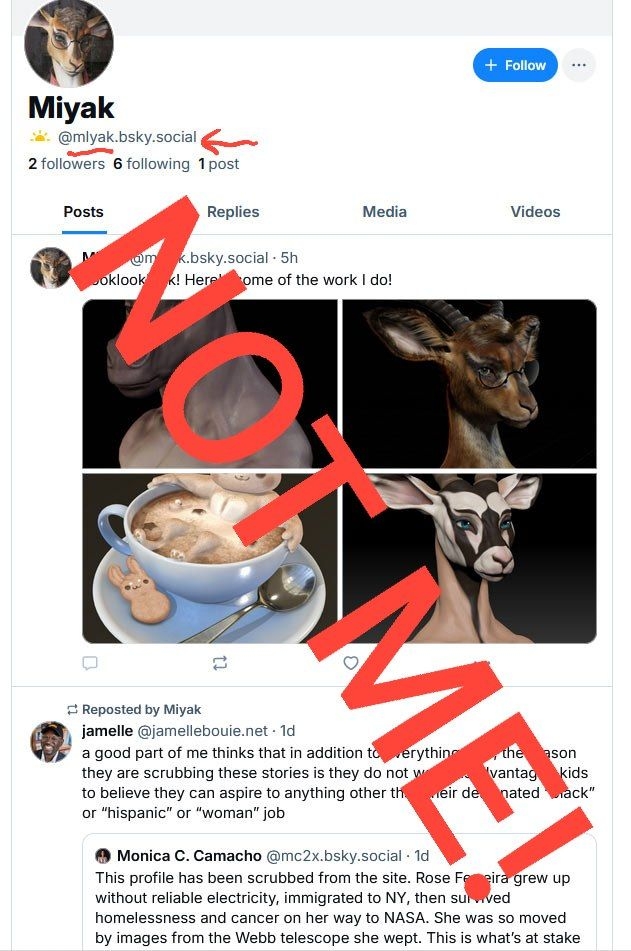Open the coffee cup artwork image
This screenshot has width=631, height=951.
pos(210,558)
